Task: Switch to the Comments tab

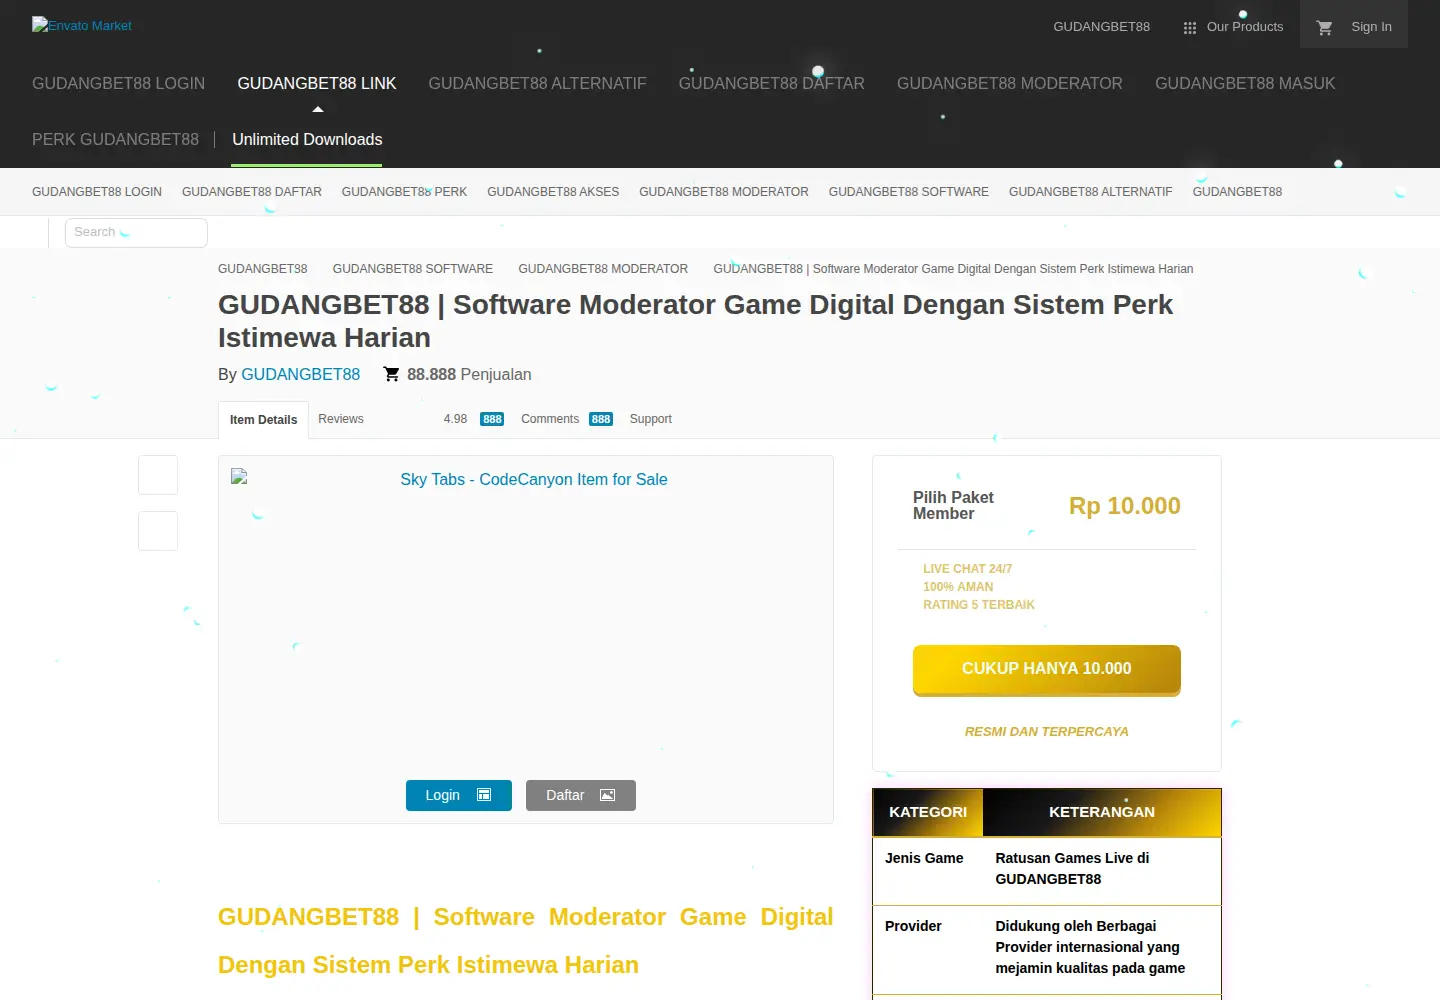Action: tap(550, 419)
